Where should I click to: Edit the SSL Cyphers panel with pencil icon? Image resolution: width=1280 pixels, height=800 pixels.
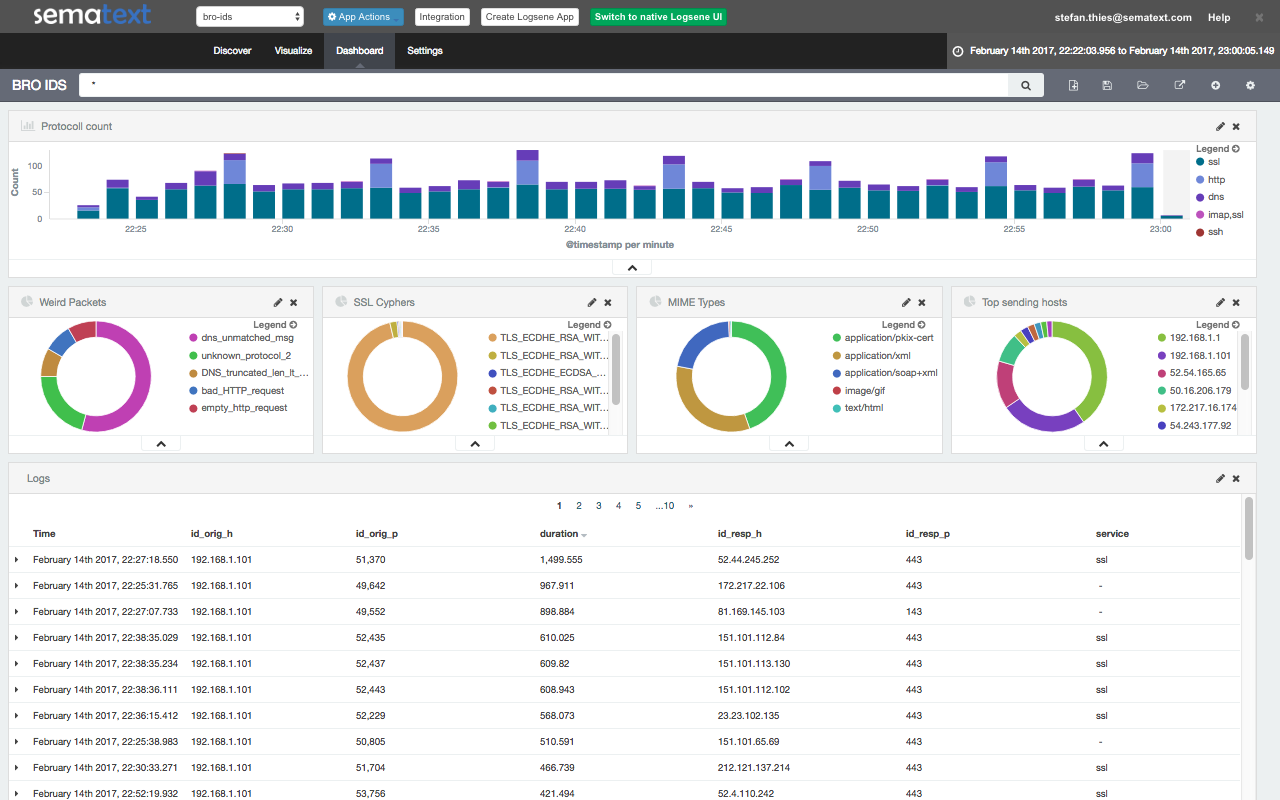tap(591, 301)
